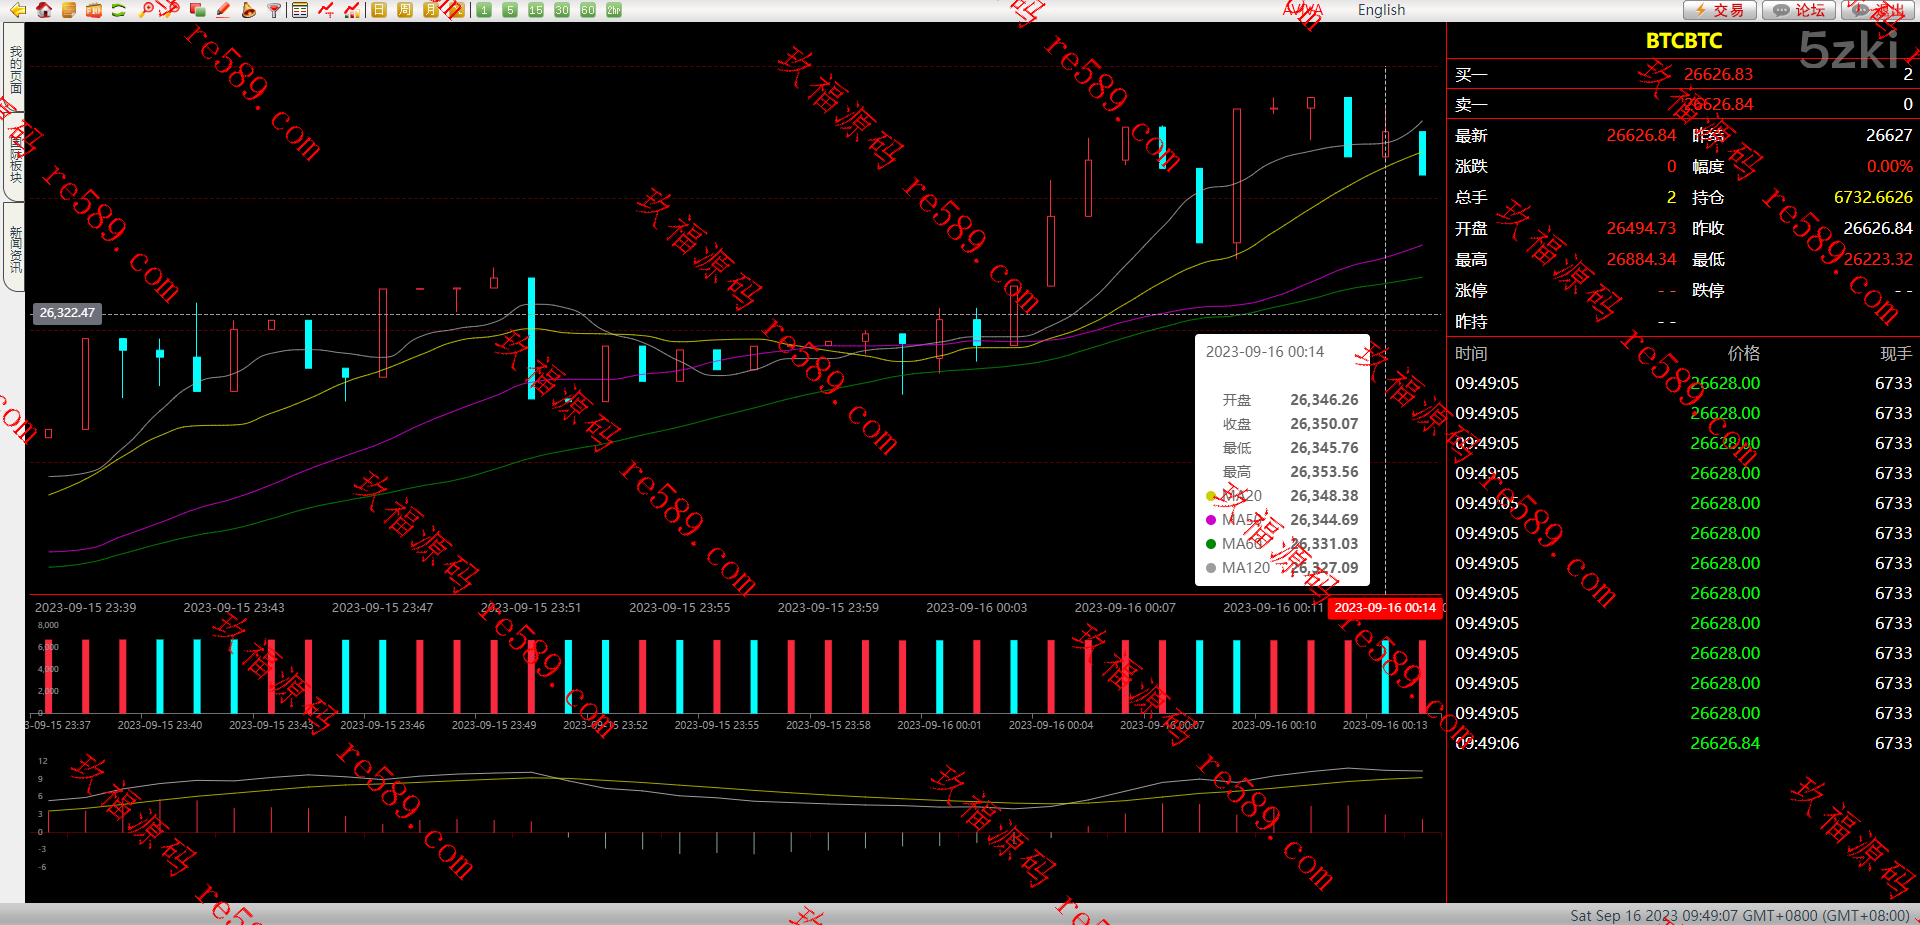
Task: Open the 我的页面 side tab
Action: [15, 70]
